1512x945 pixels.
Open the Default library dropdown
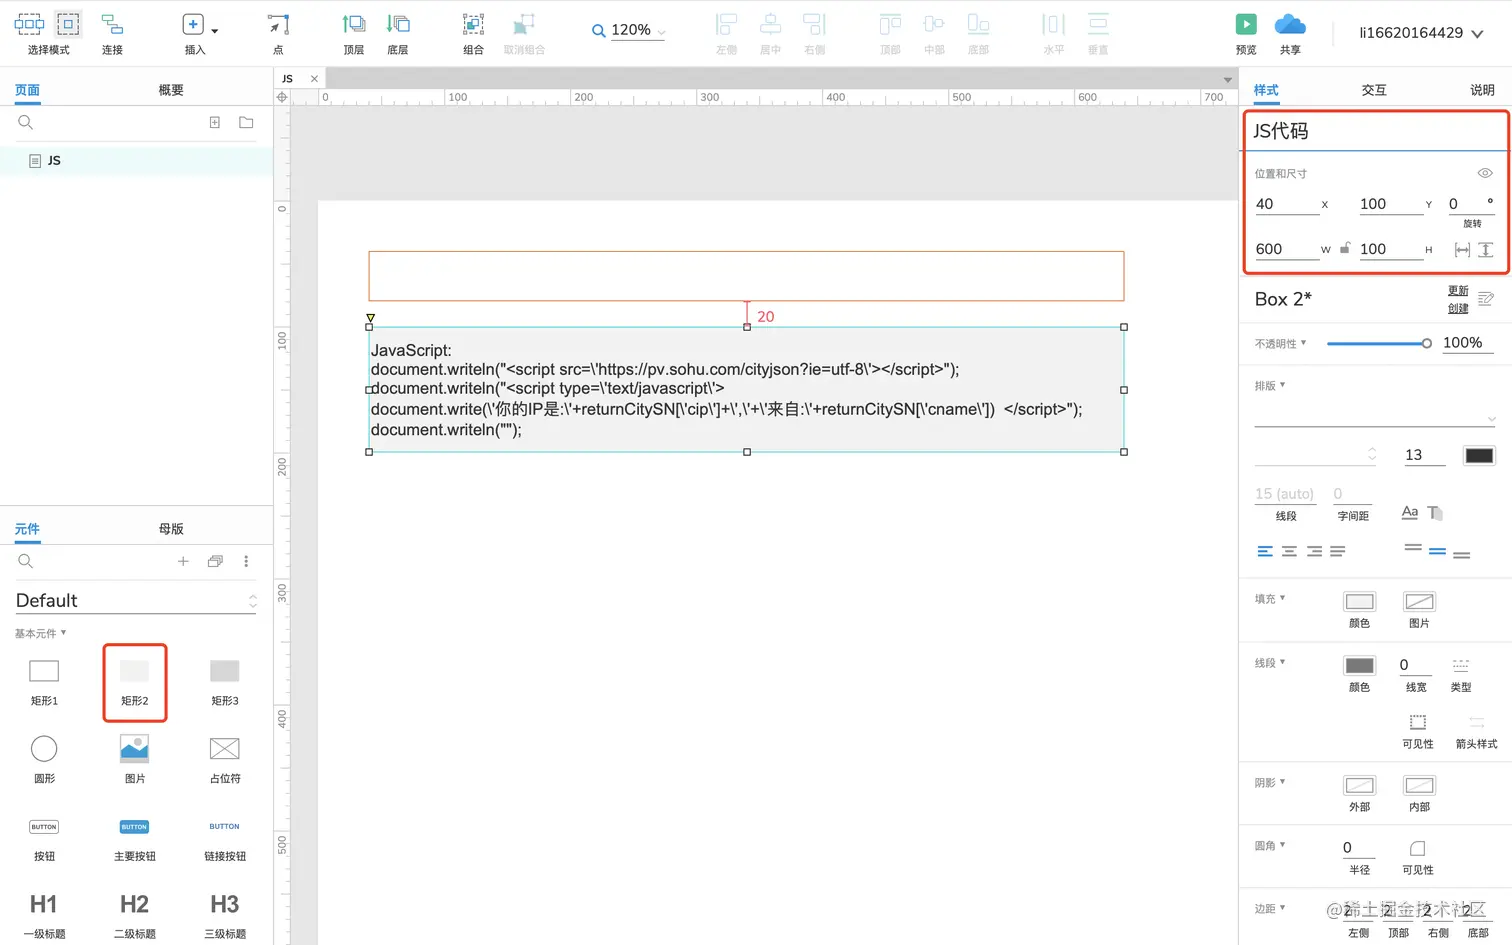(136, 600)
